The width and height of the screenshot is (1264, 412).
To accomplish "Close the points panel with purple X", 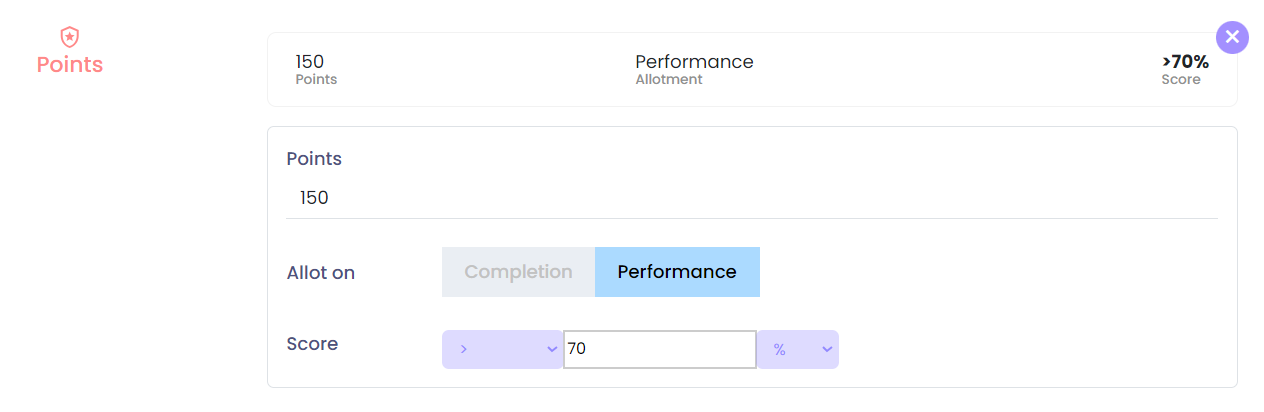I will click(1232, 37).
